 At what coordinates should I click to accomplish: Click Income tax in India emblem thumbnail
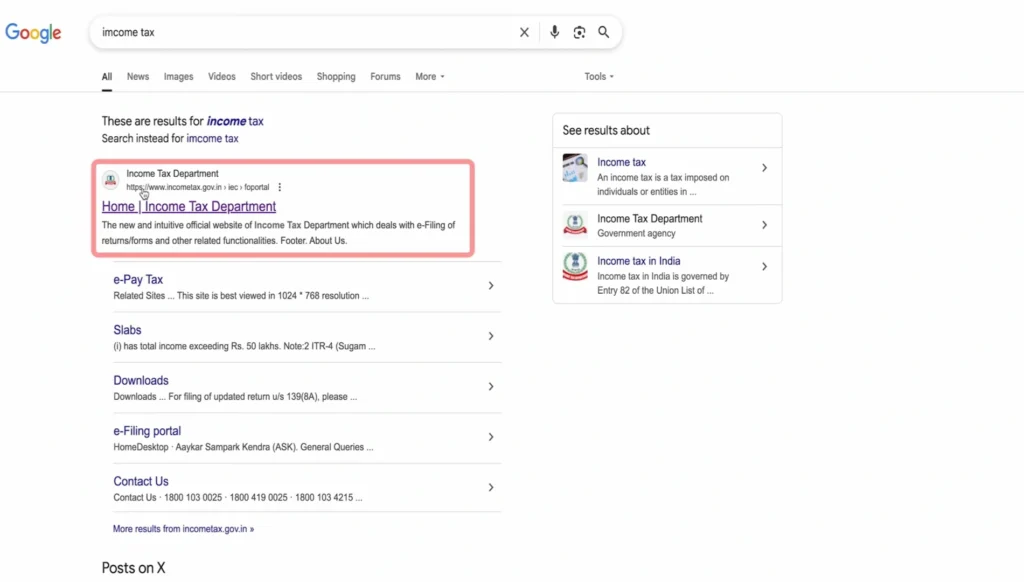pyautogui.click(x=575, y=267)
